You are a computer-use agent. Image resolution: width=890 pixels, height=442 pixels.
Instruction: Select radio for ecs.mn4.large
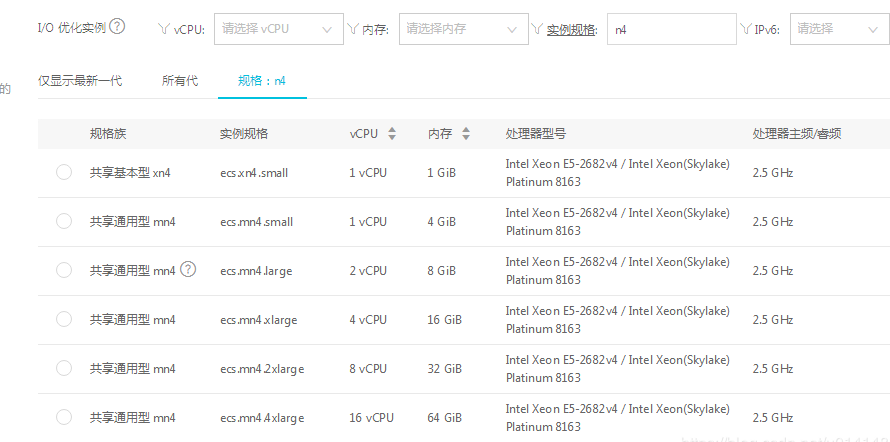pos(64,271)
